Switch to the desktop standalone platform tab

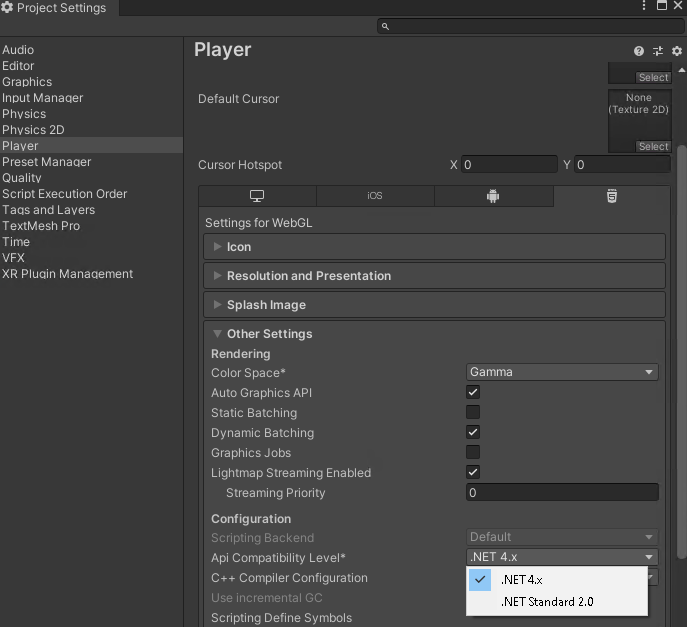[257, 196]
